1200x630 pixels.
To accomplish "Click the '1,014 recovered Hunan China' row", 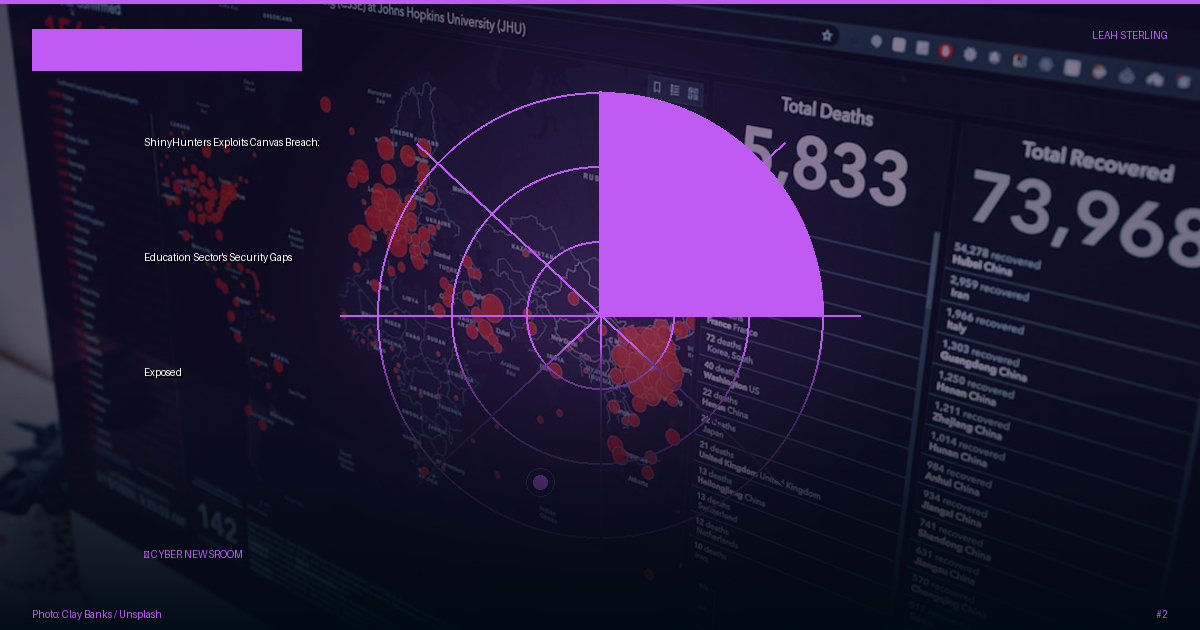I will 966,450.
